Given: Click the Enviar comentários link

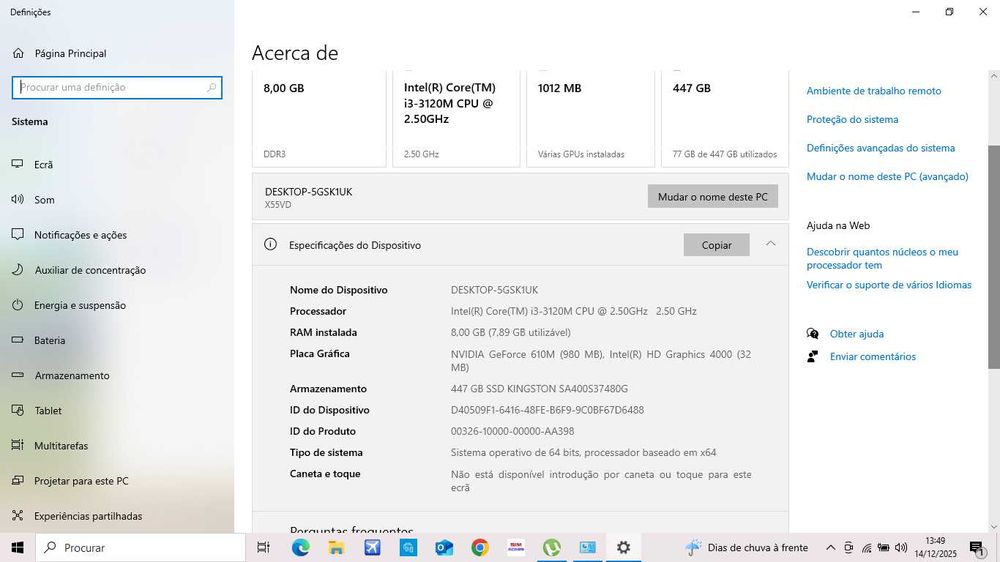Looking at the screenshot, I should click(872, 357).
